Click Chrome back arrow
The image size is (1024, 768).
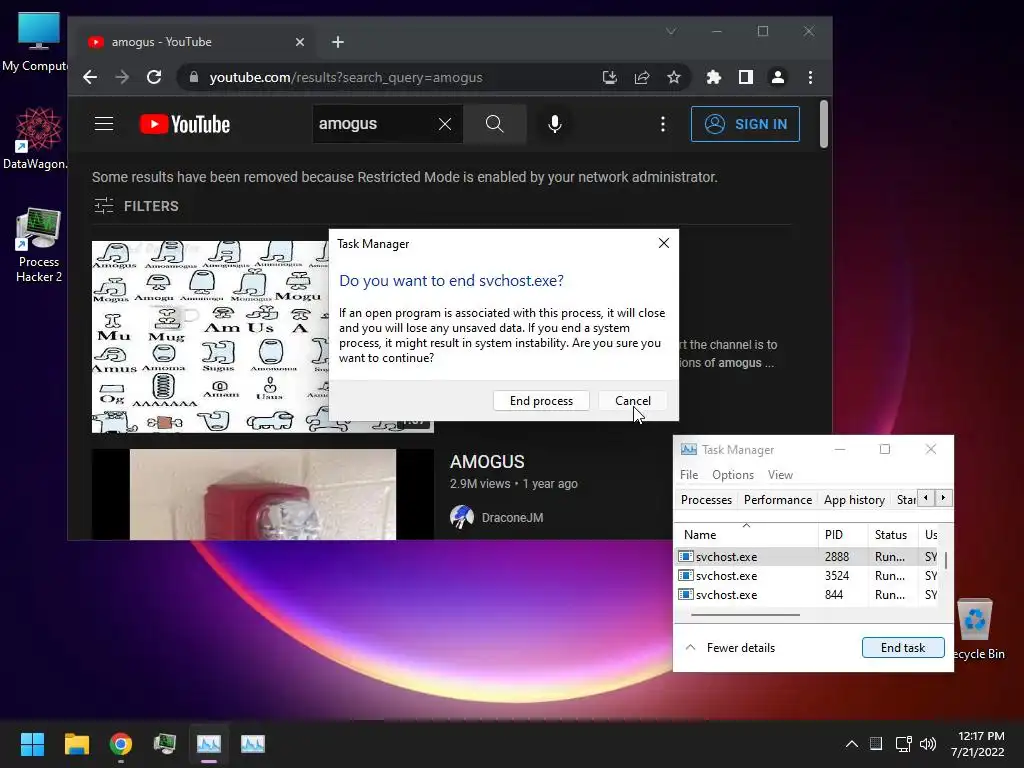[90, 77]
